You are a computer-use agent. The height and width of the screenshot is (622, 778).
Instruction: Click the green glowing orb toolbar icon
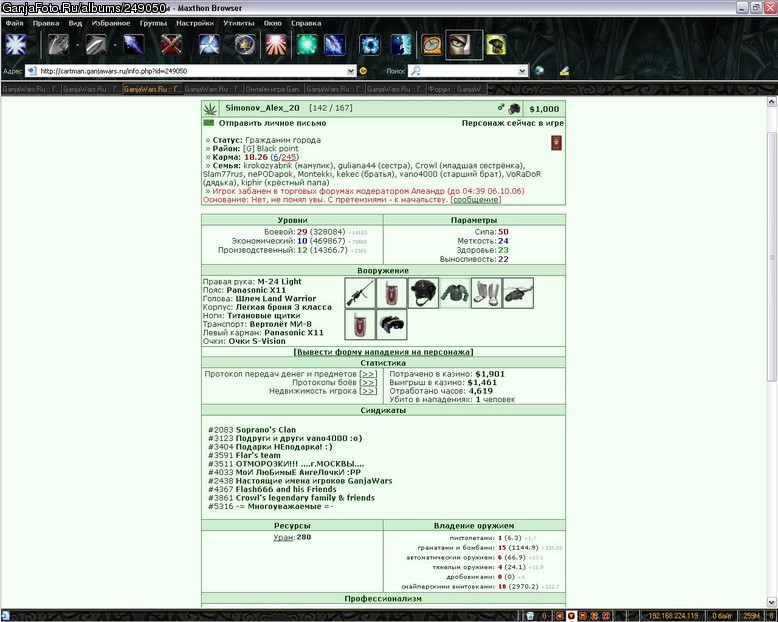click(307, 45)
